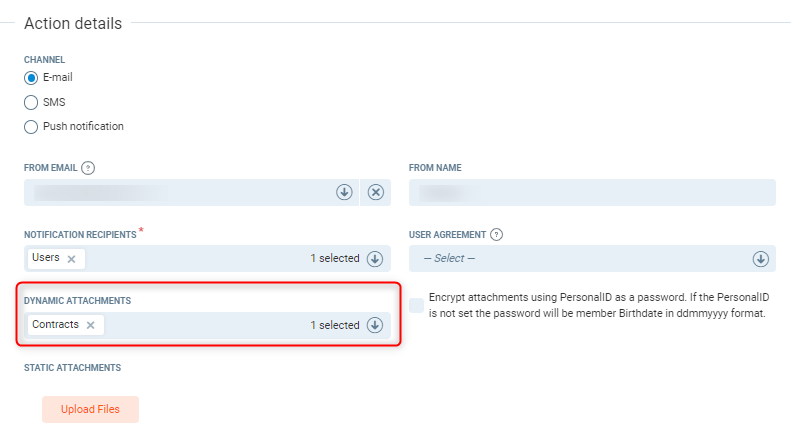
Task: Click the From Email input field
Action: click(180, 192)
